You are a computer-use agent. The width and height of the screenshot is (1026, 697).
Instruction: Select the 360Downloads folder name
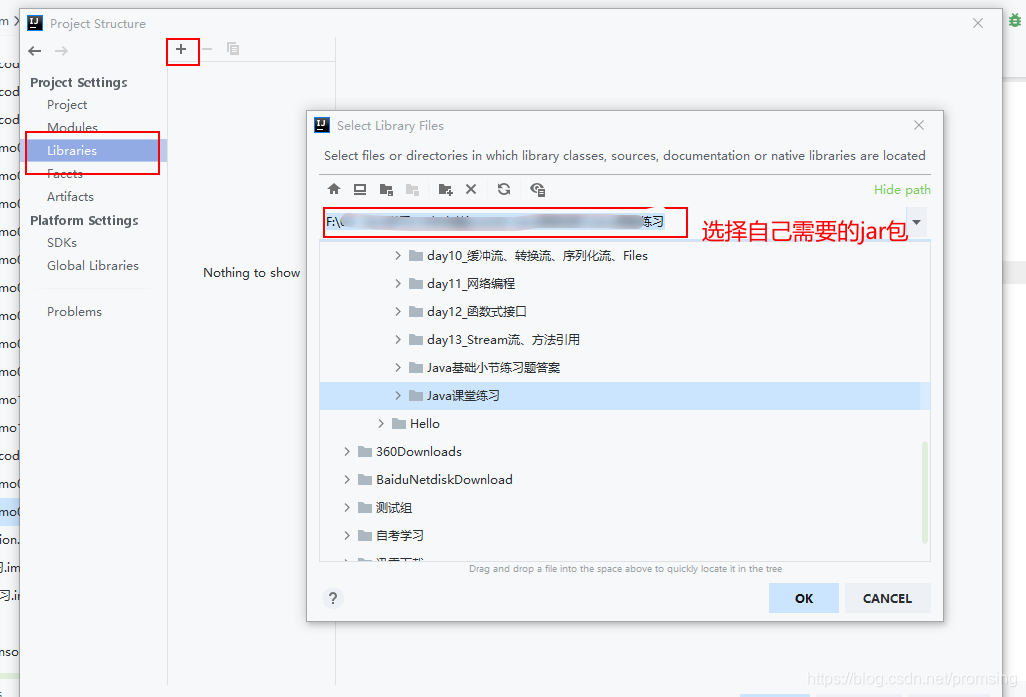[x=419, y=452]
